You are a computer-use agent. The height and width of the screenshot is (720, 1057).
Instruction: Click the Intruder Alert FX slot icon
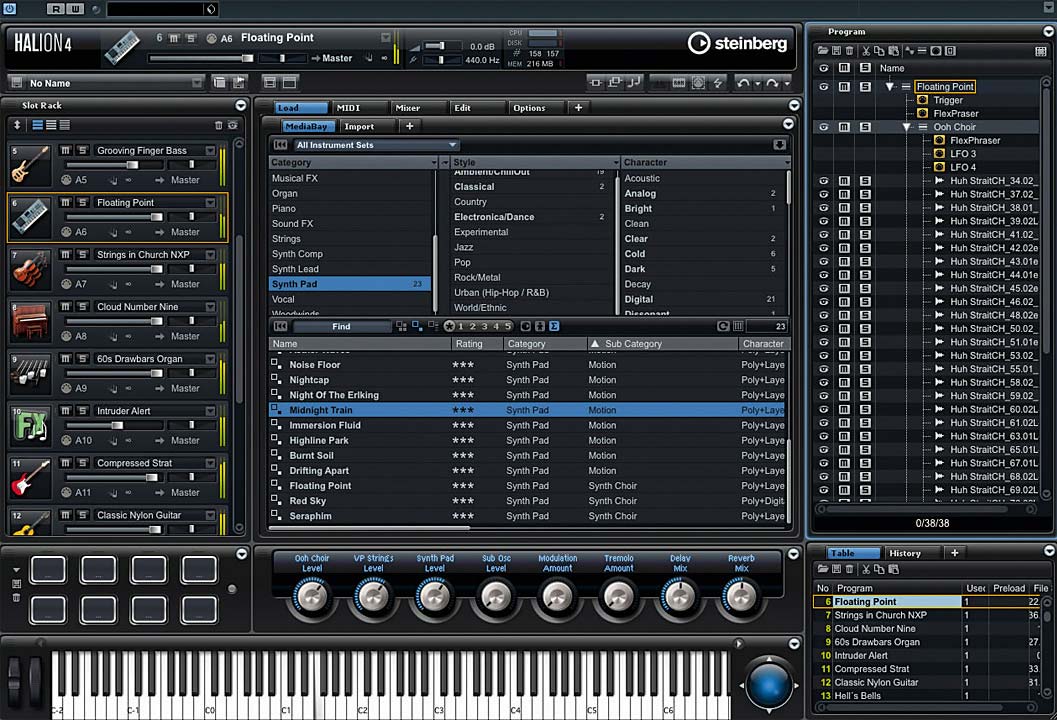30,425
